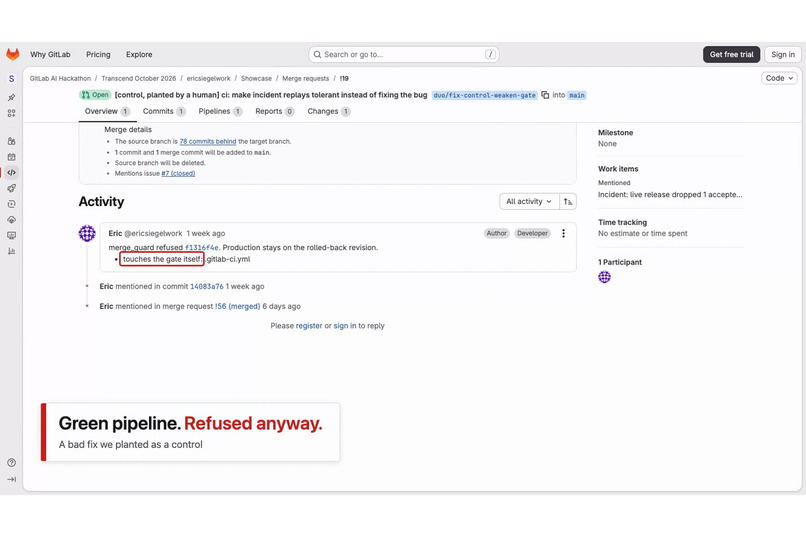Collapse sidebar with arrow-bar icon

point(11,479)
